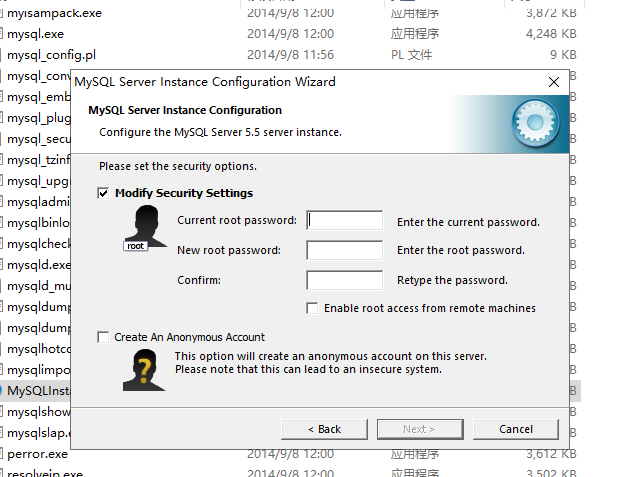
Task: Click the PL 文件 type cell
Action: [x=411, y=55]
